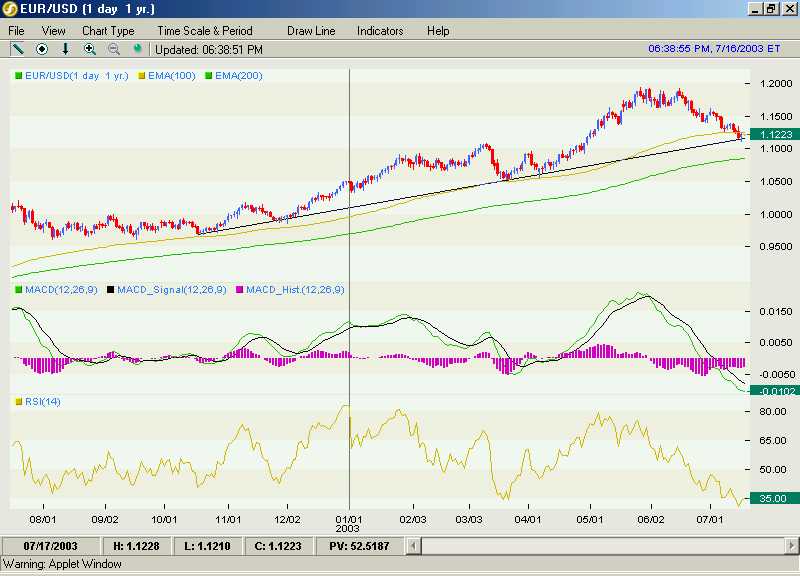Open the Chart Type menu
800x576 pixels.
point(108,31)
